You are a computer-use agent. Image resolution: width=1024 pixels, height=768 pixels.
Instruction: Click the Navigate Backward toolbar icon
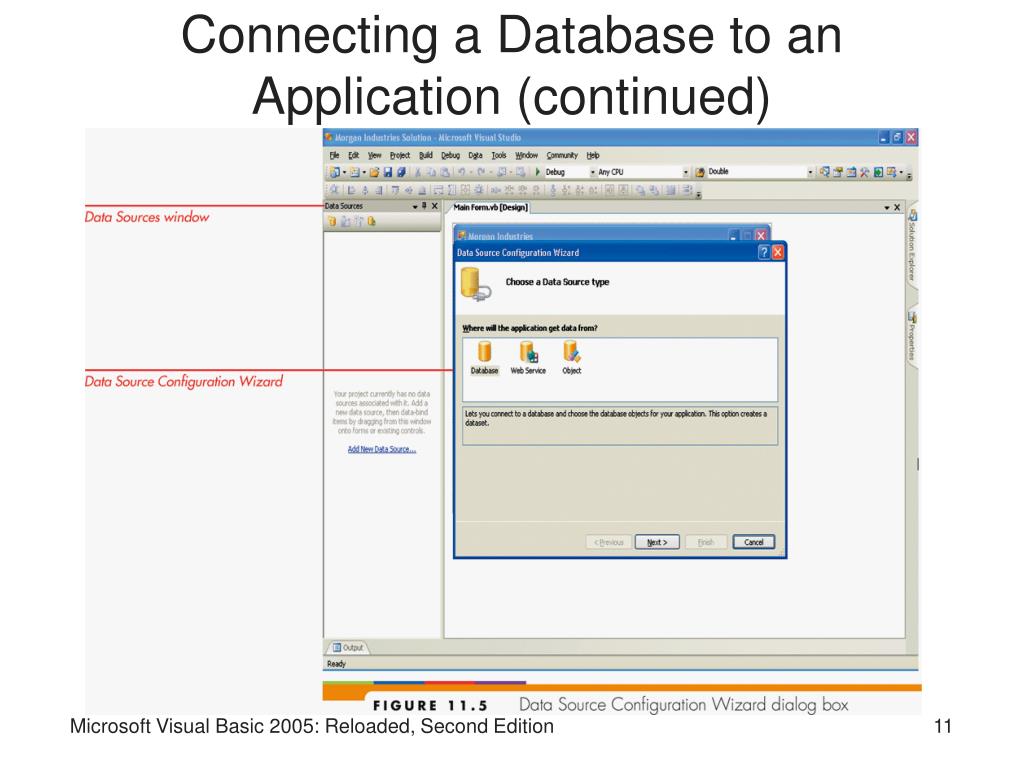[x=503, y=172]
